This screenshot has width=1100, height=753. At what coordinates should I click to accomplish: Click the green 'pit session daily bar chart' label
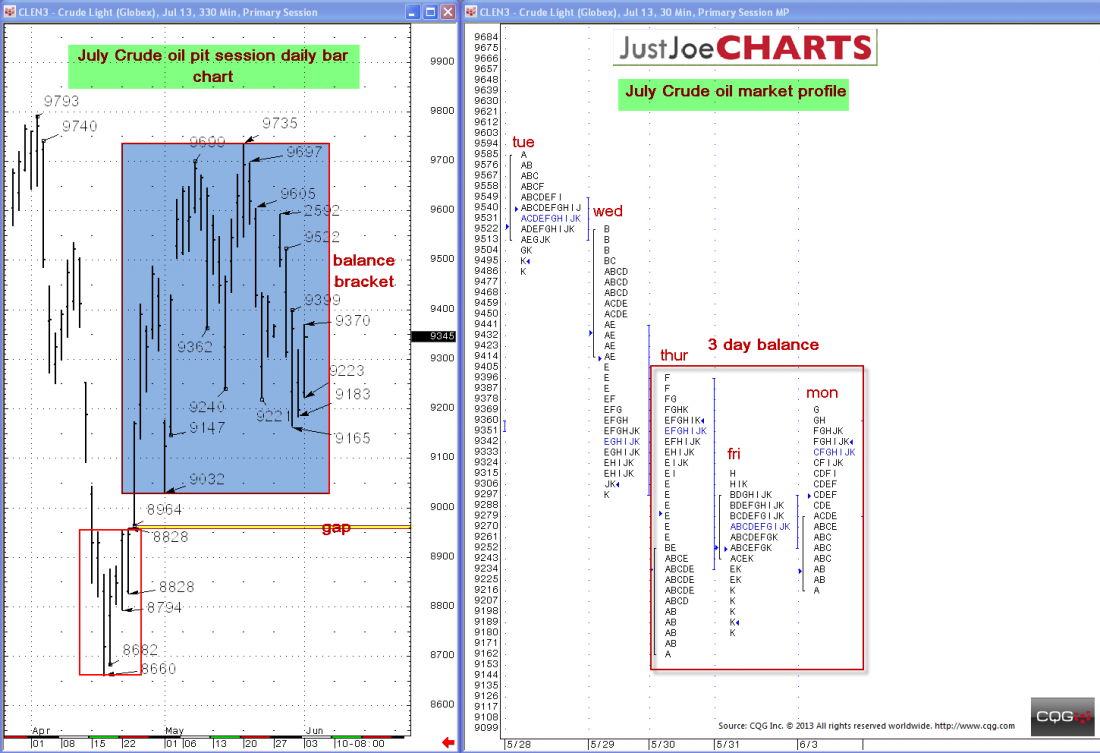point(213,66)
